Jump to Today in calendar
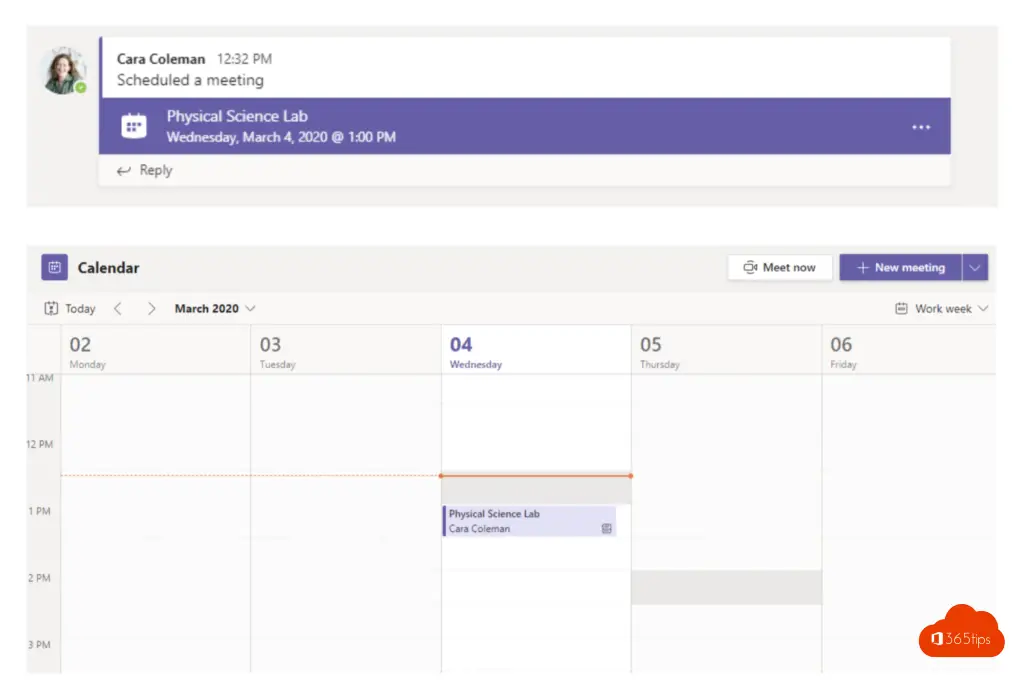1024x693 pixels. (70, 309)
